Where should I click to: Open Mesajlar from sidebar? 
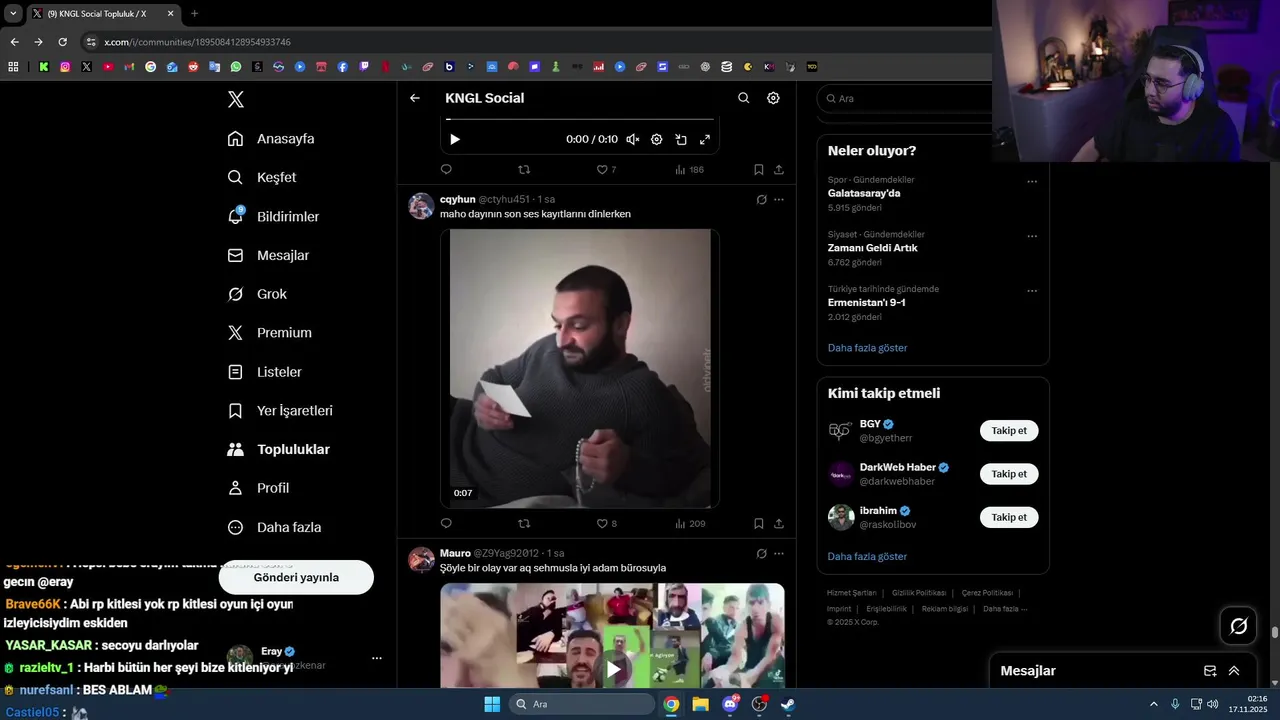coord(268,255)
